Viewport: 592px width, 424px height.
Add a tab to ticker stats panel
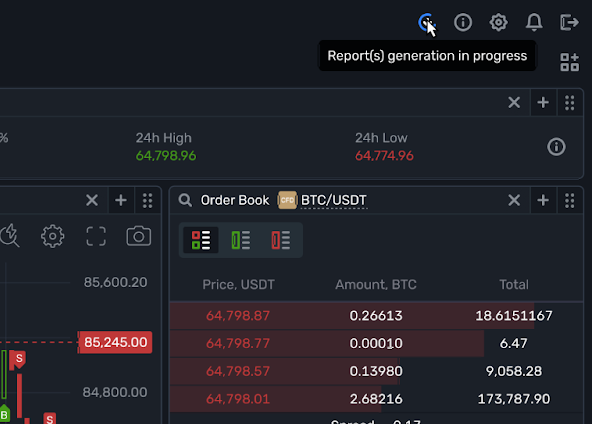(543, 102)
